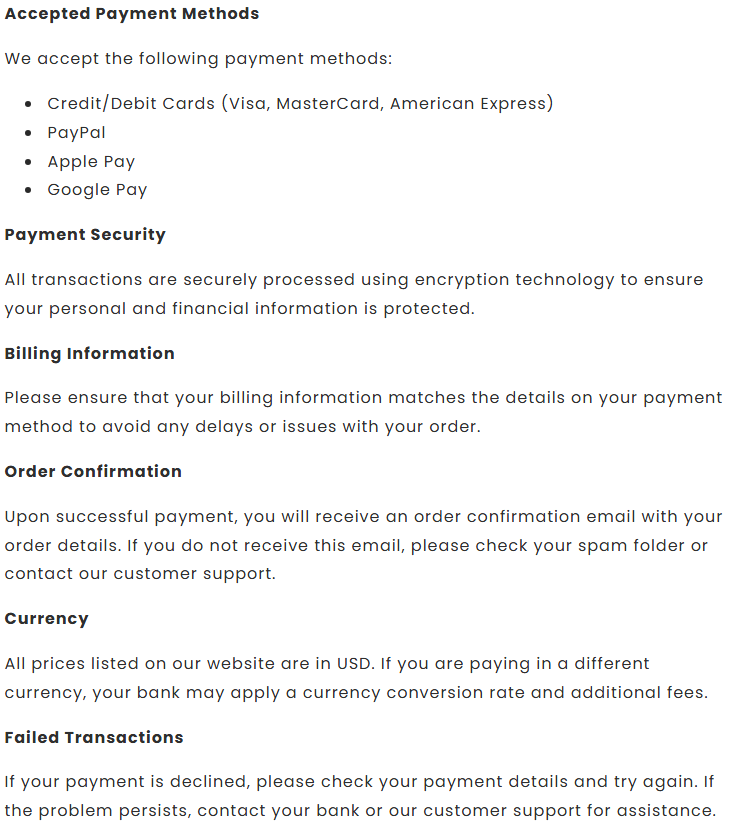
Task: Select the PayPal list item
Action: tap(76, 132)
